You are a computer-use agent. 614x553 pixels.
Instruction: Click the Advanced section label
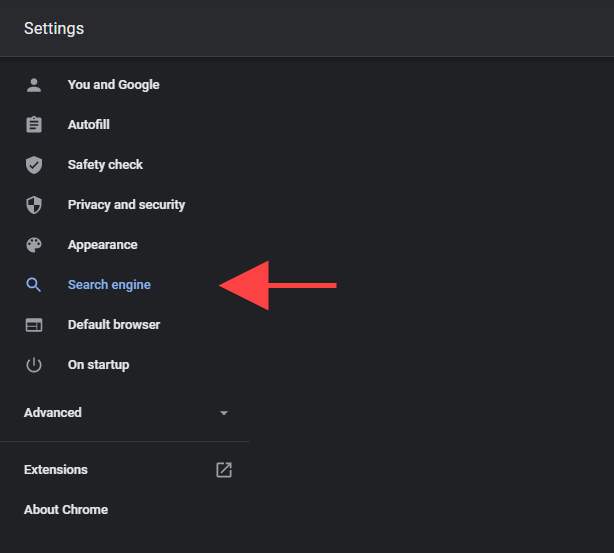(x=53, y=413)
